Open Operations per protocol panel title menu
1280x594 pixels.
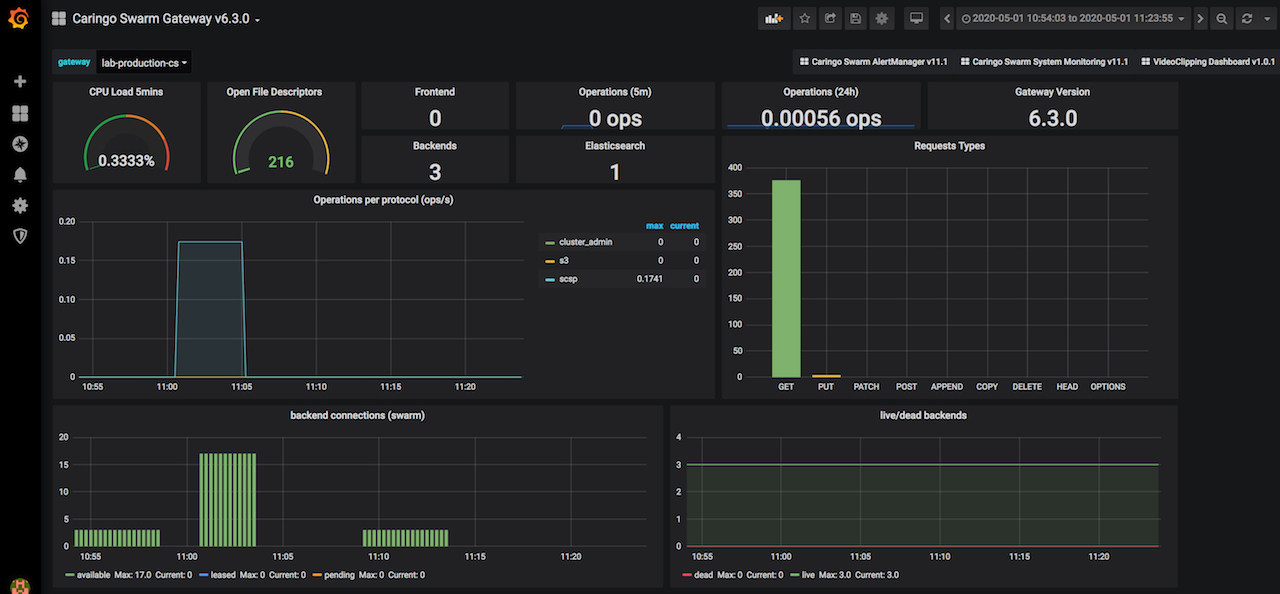point(385,199)
